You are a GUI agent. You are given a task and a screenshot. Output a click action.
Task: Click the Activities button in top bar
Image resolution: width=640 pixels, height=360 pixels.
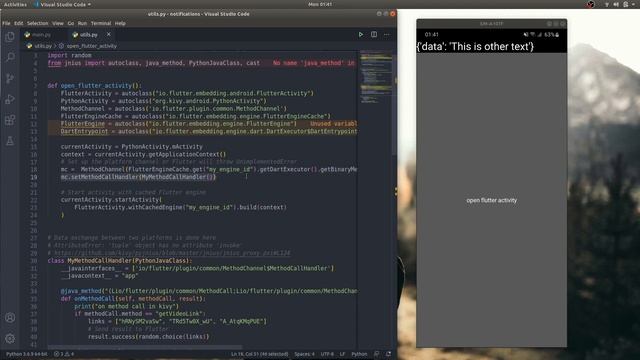pyautogui.click(x=15, y=4)
